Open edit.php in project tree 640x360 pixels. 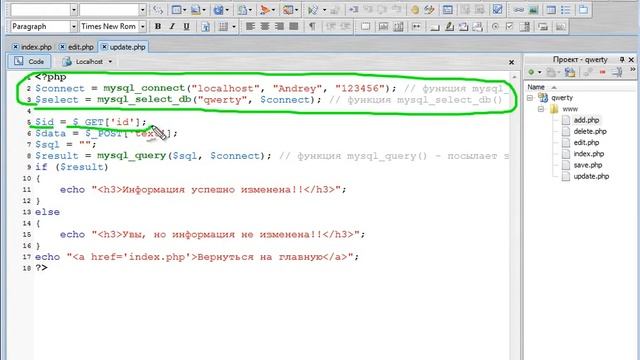[x=586, y=142]
